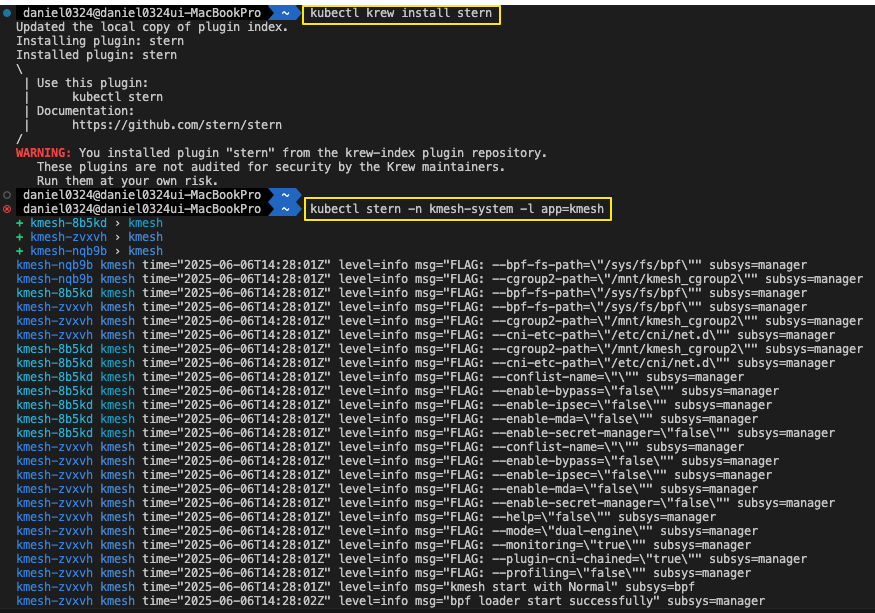Click the --mode dual-engine log line
The width and height of the screenshot is (875, 613).
tap(387, 530)
